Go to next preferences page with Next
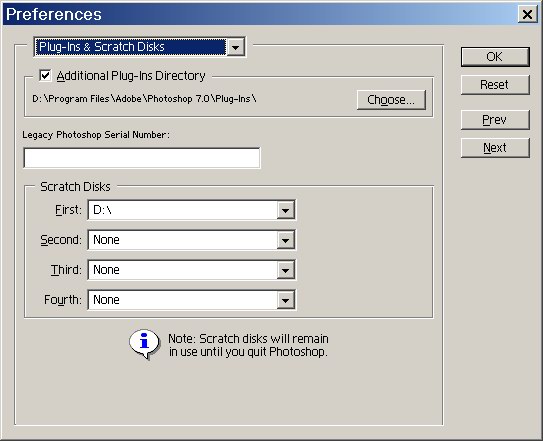 (x=495, y=148)
